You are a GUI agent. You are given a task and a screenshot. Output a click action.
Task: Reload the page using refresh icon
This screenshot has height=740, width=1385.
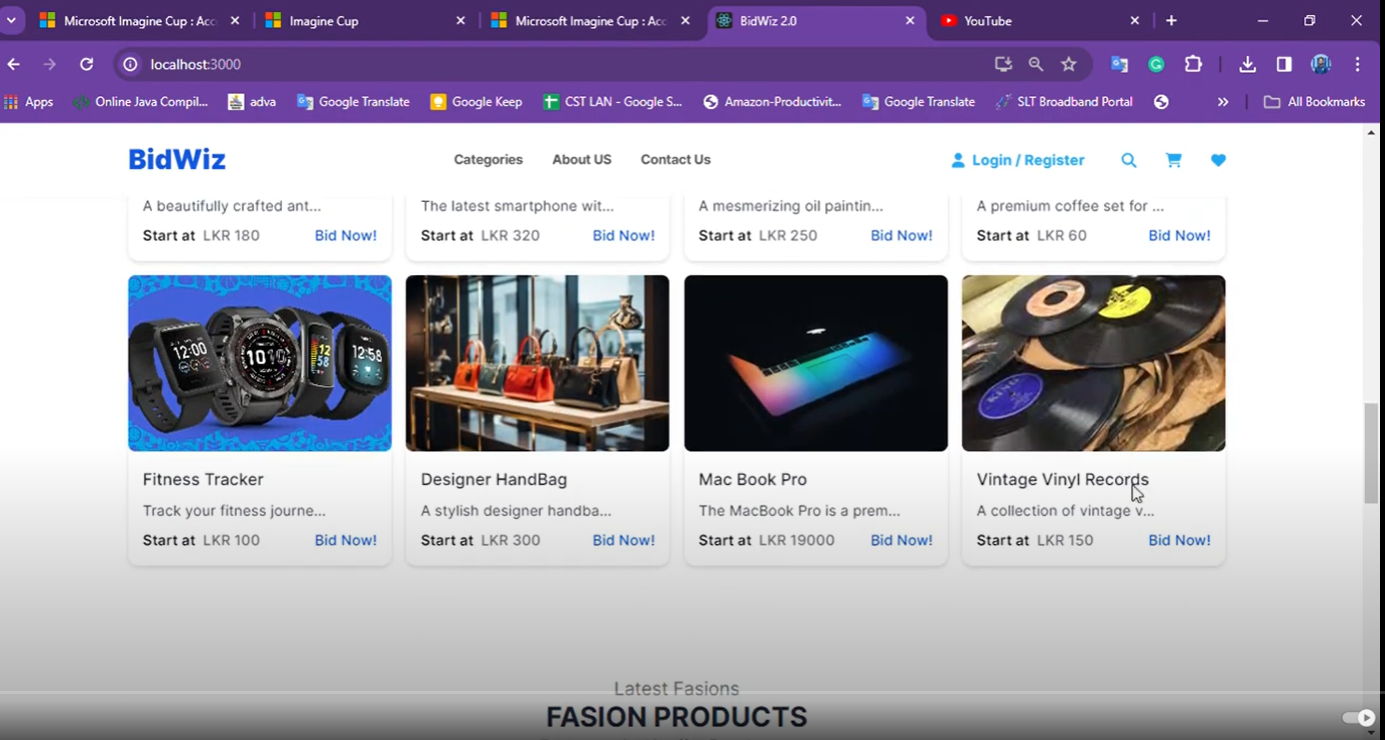click(87, 64)
